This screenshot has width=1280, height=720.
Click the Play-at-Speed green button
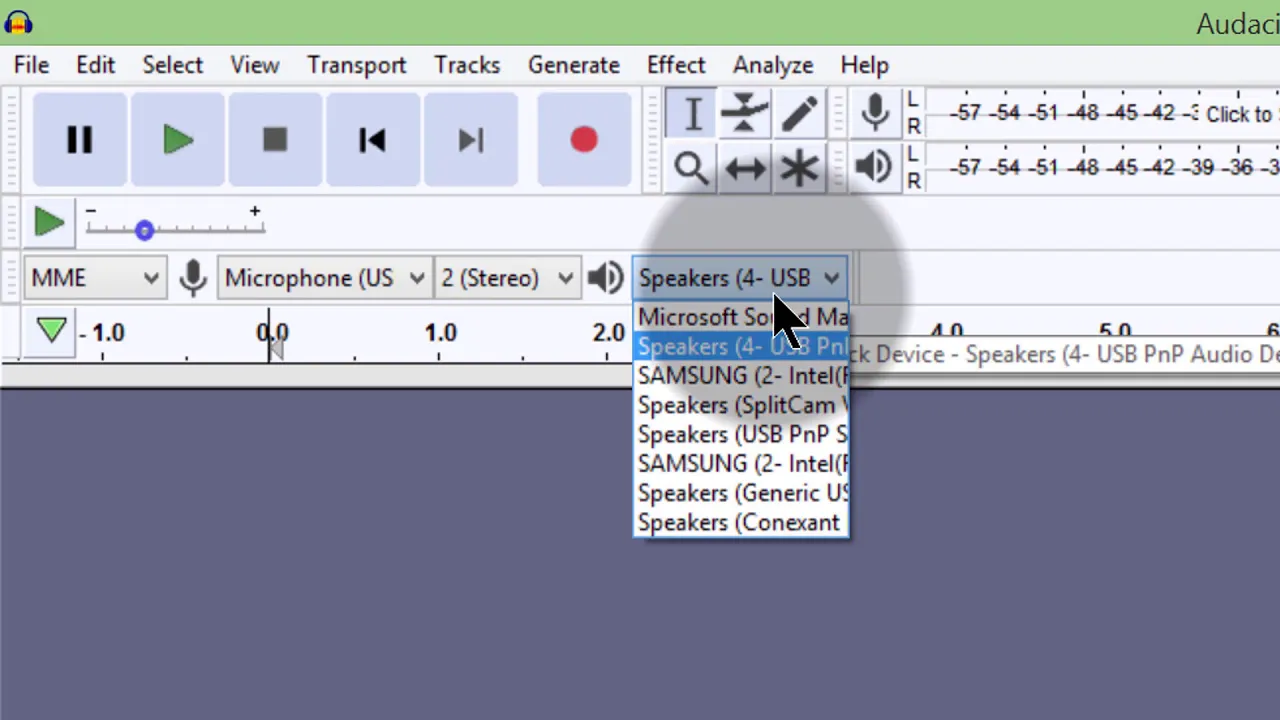point(49,222)
